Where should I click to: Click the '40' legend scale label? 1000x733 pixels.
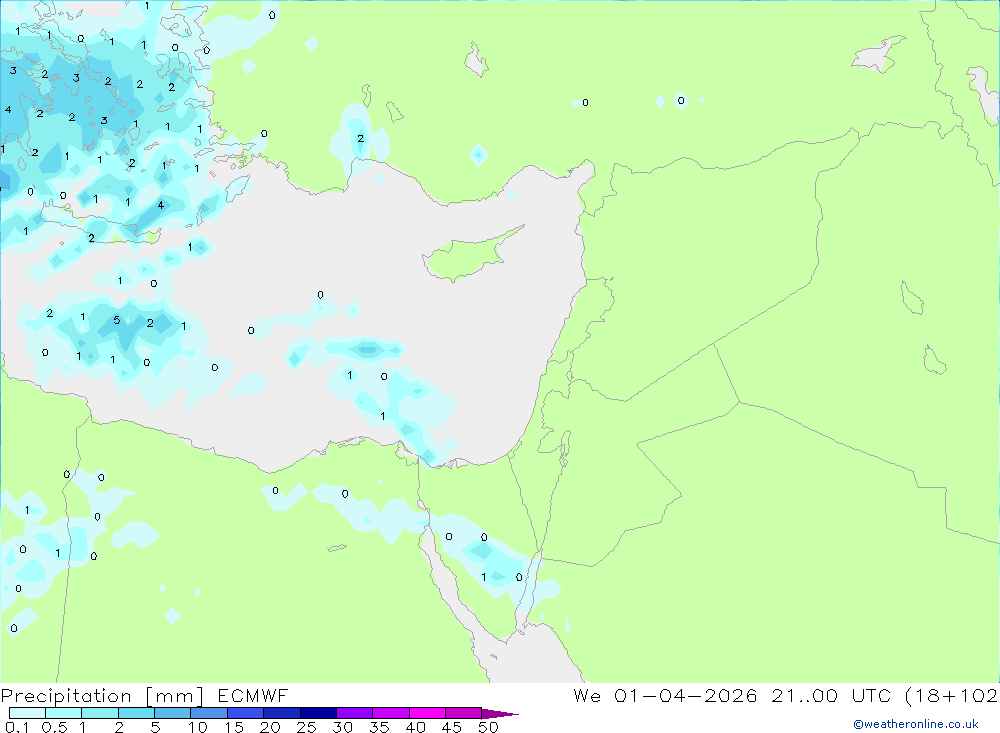point(416,727)
